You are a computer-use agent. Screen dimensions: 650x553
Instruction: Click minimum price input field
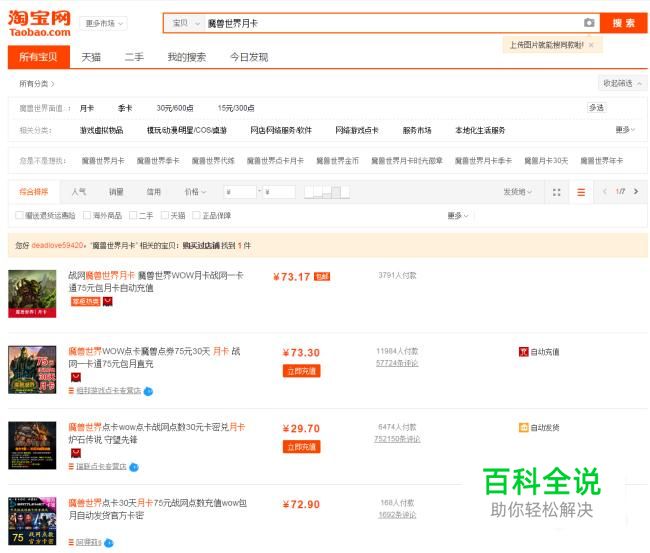click(x=240, y=192)
